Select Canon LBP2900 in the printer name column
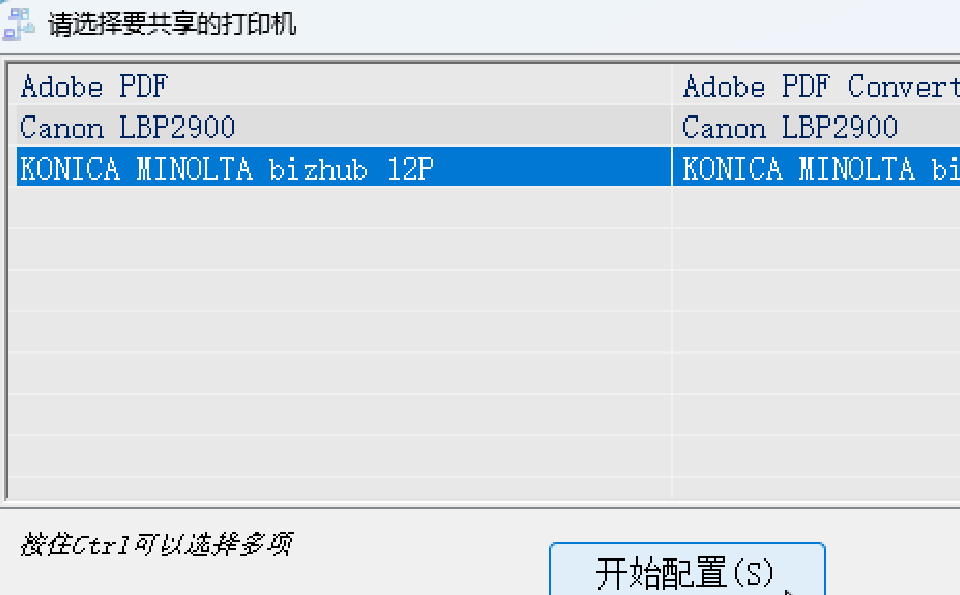960x595 pixels. pyautogui.click(x=128, y=127)
